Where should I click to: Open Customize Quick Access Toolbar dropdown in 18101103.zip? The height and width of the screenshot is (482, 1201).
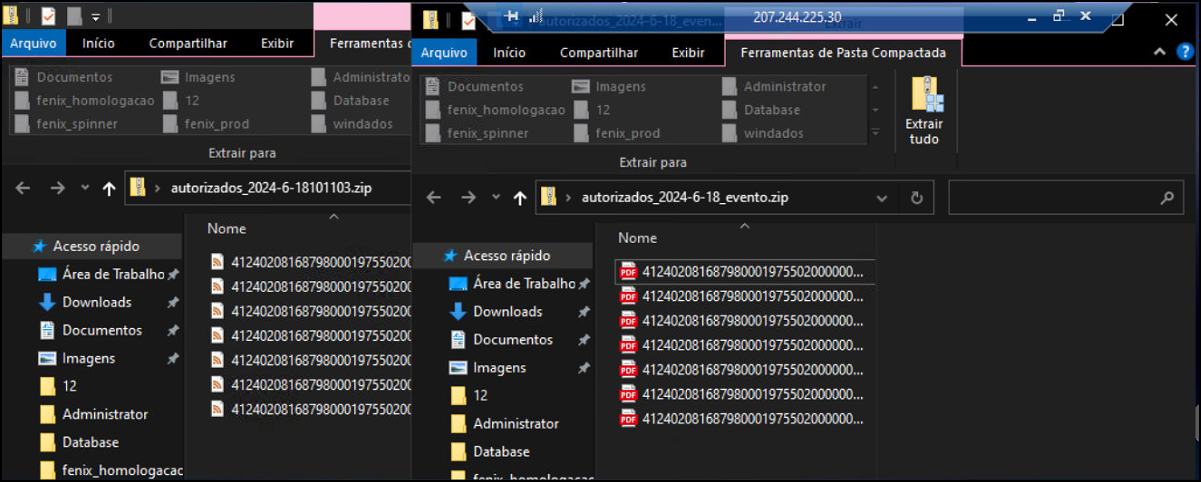95,17
